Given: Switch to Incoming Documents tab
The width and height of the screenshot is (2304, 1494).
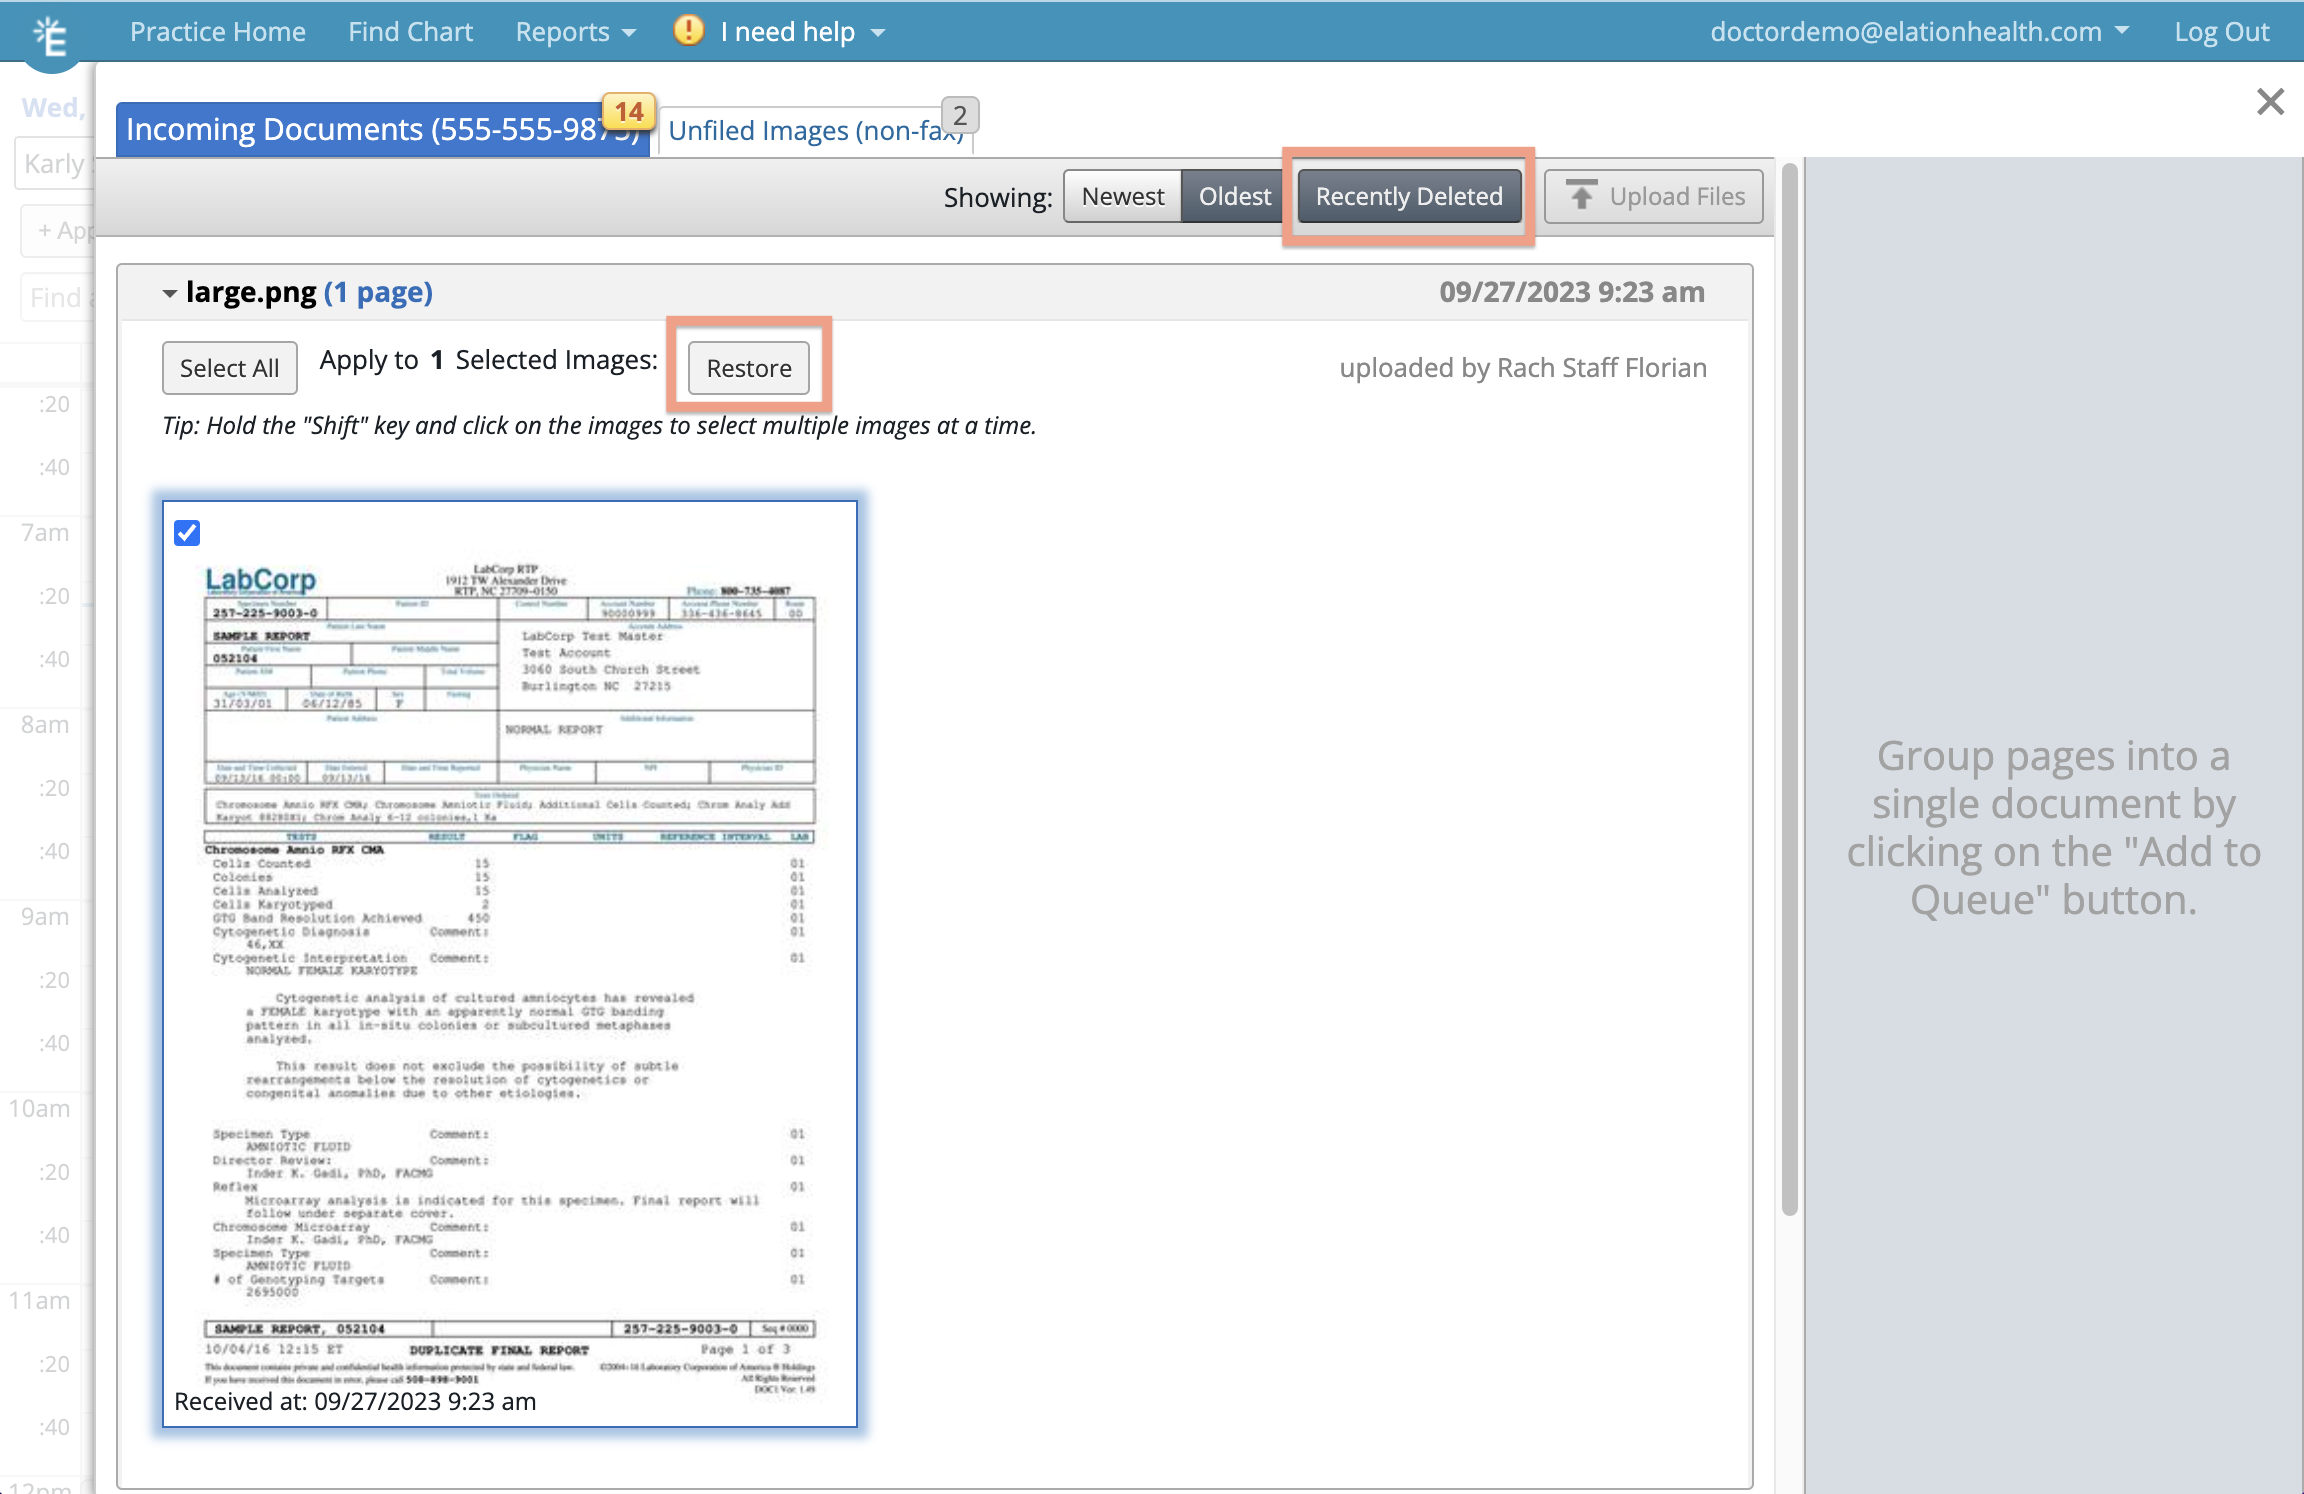Looking at the screenshot, I should click(382, 130).
